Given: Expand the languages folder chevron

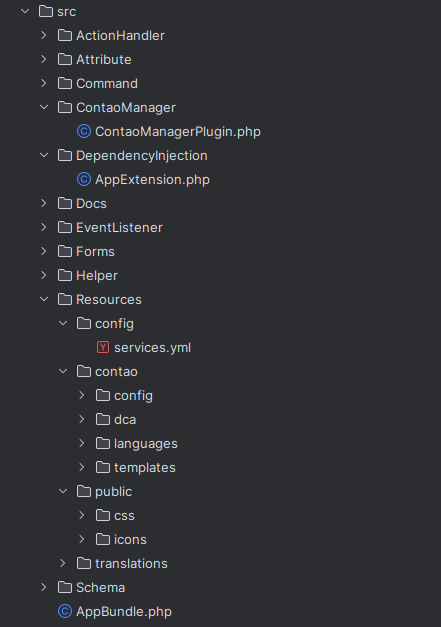Looking at the screenshot, I should pos(82,443).
